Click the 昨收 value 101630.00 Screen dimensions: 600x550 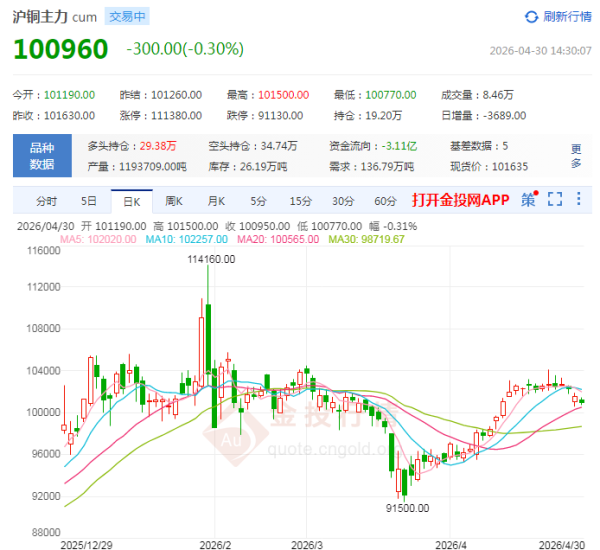69,116
